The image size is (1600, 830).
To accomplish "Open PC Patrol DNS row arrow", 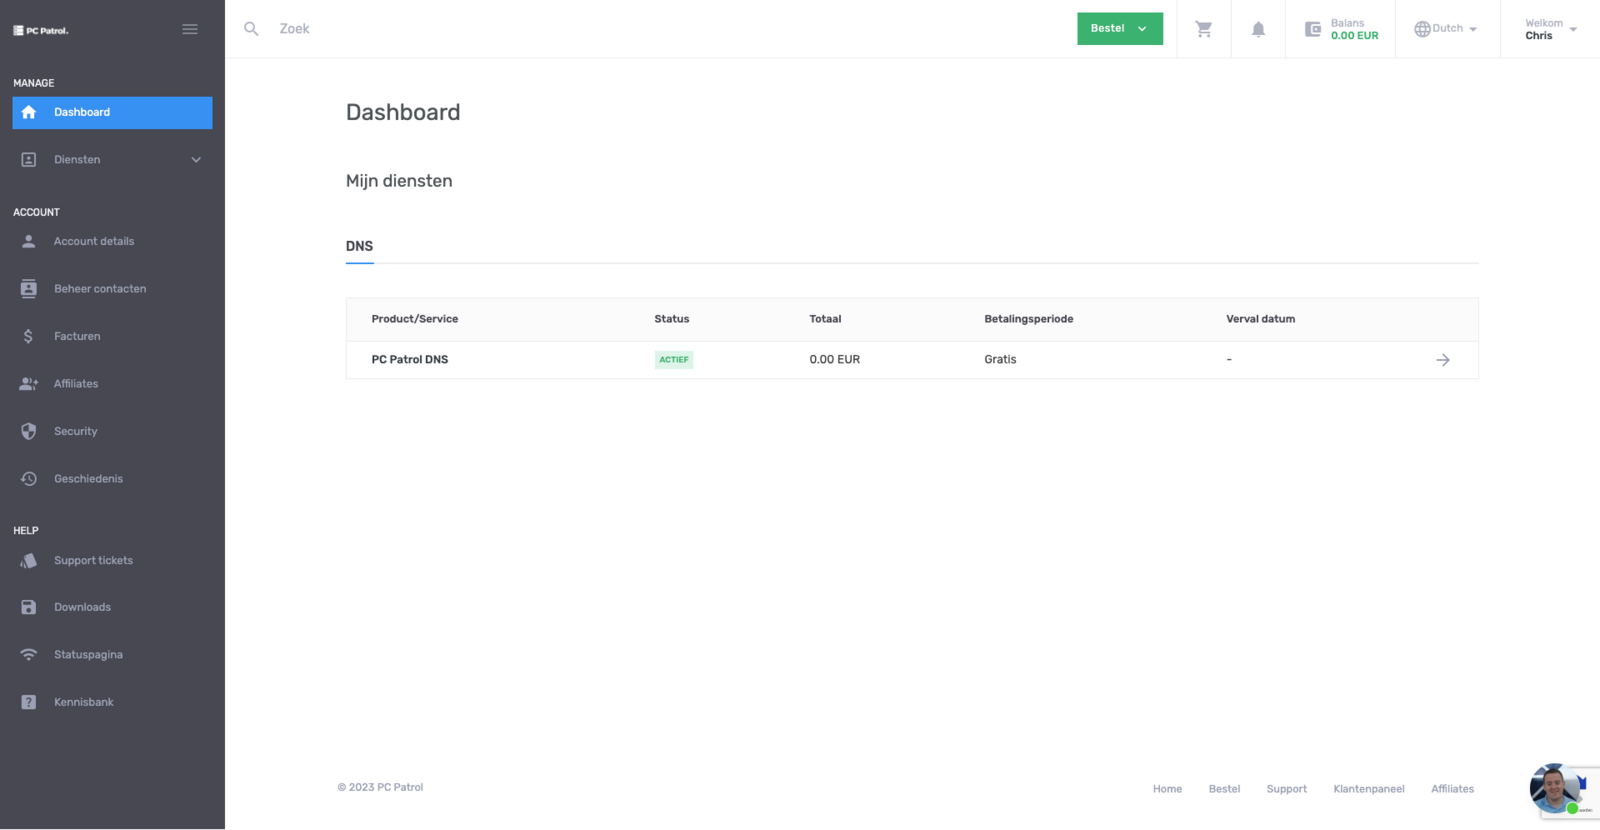I will coord(1442,360).
